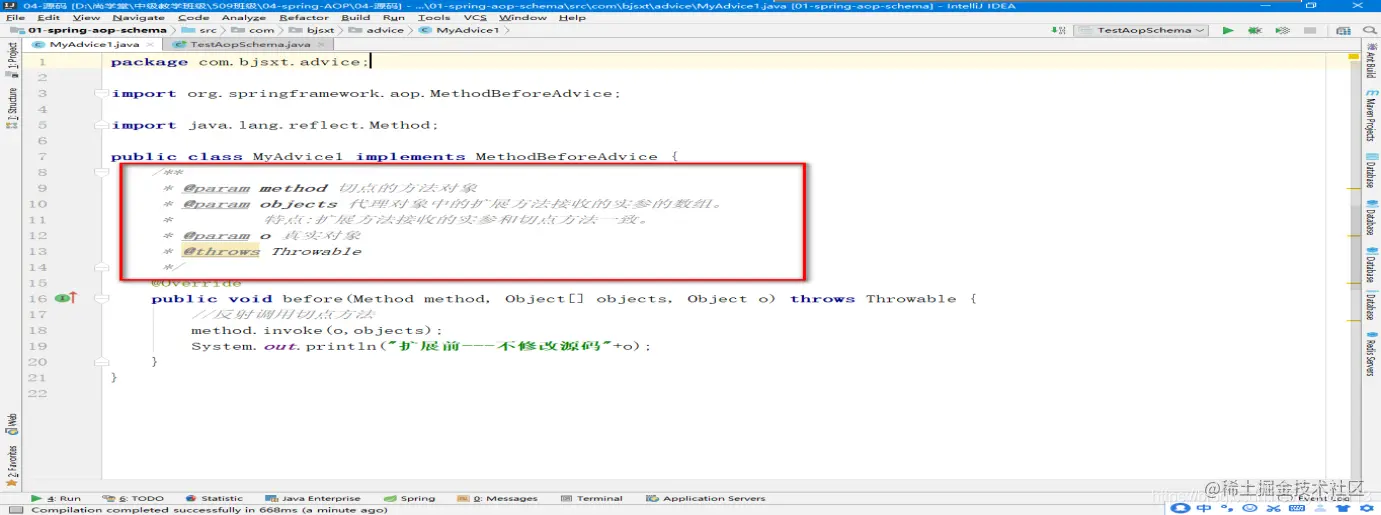This screenshot has width=1381, height=515.
Task: Collapse the before method fold marker
Action: click(x=101, y=299)
